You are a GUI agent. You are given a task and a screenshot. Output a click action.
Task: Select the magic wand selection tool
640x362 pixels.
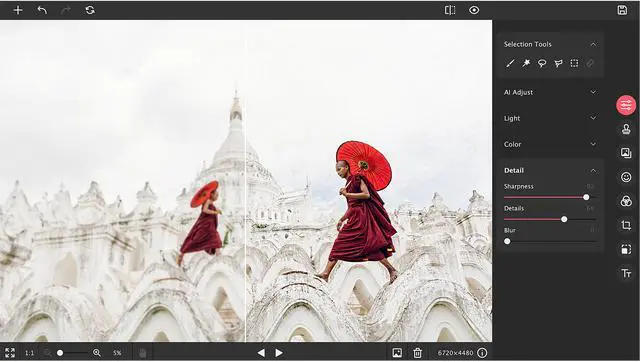(x=526, y=63)
